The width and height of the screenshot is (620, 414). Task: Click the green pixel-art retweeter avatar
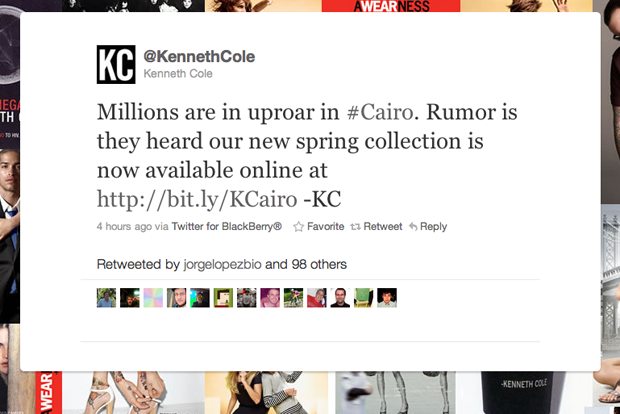click(223, 298)
